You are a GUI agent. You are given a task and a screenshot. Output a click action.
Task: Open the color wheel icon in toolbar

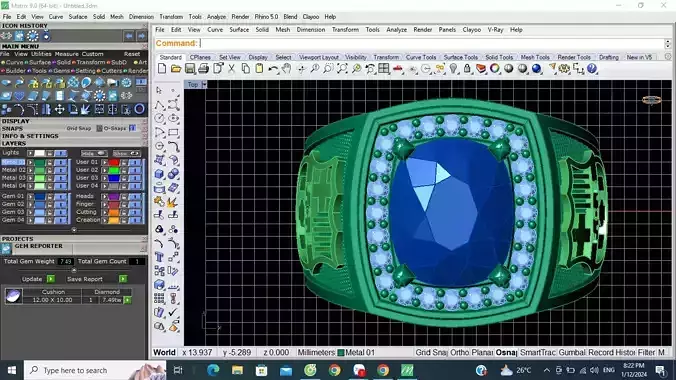pos(494,69)
